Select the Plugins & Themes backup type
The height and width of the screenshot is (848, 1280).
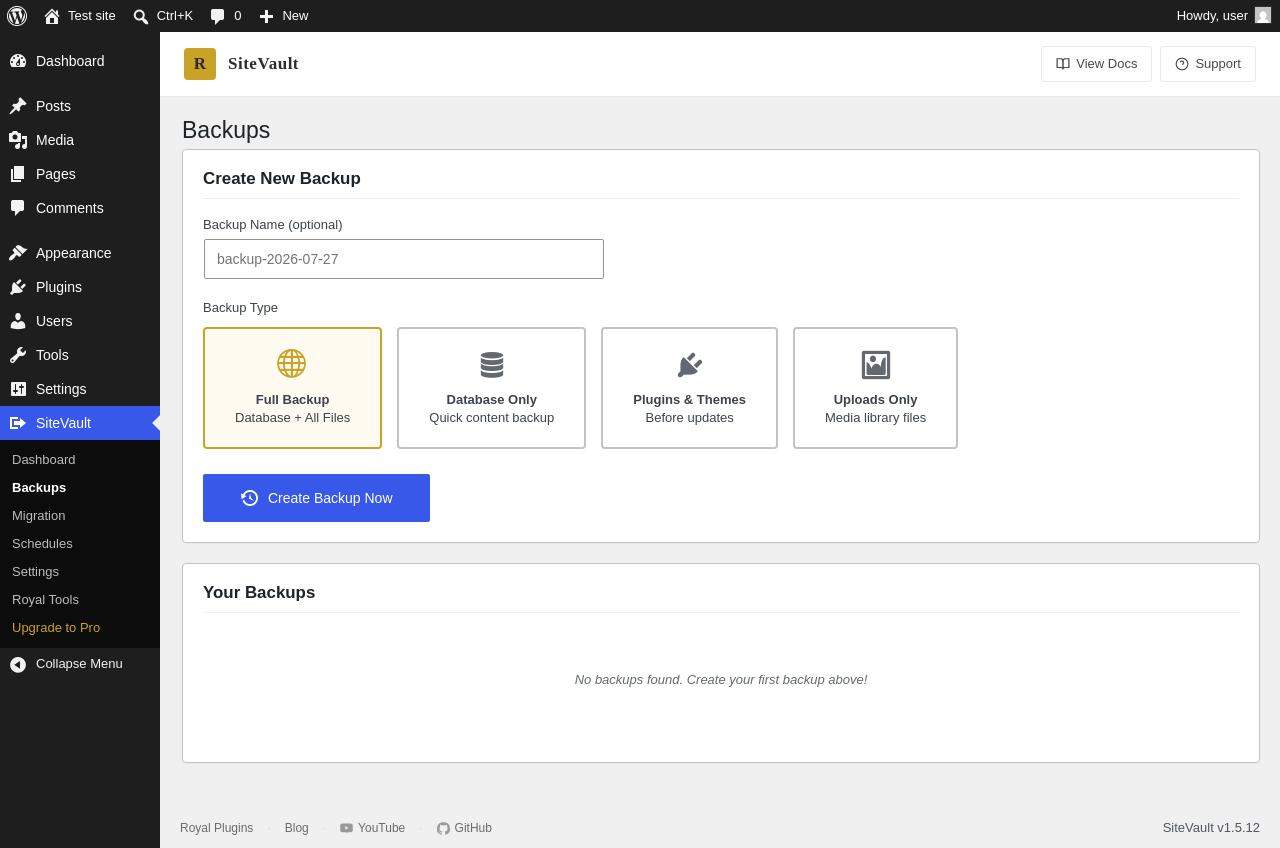coord(689,388)
